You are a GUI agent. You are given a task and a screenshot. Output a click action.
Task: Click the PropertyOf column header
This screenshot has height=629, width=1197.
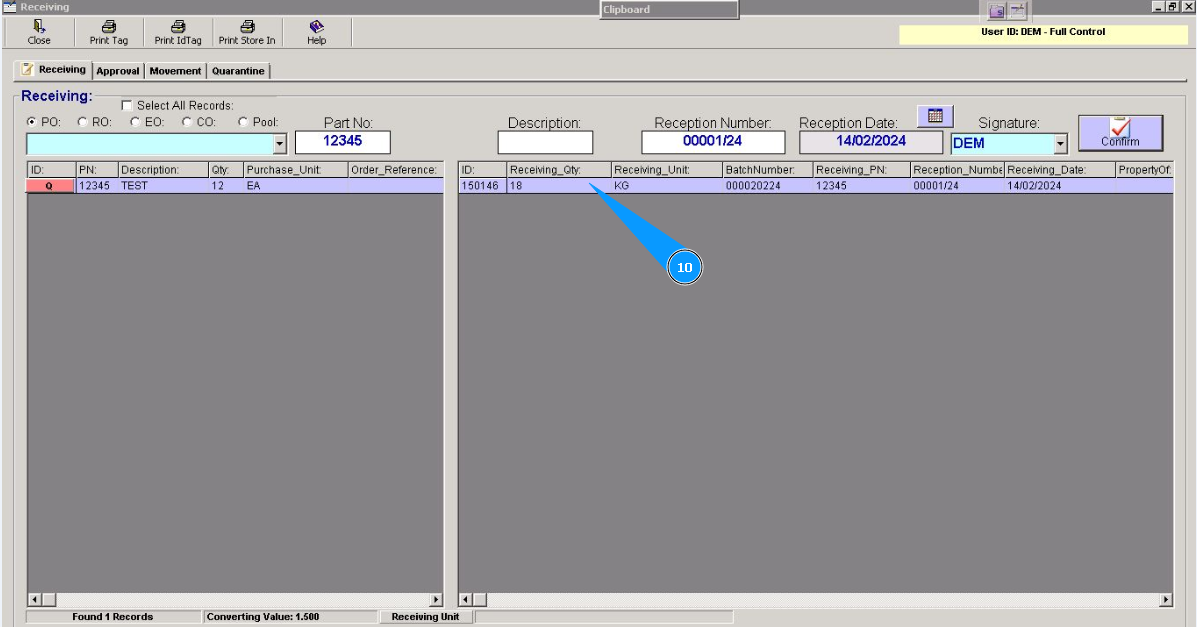point(1144,169)
